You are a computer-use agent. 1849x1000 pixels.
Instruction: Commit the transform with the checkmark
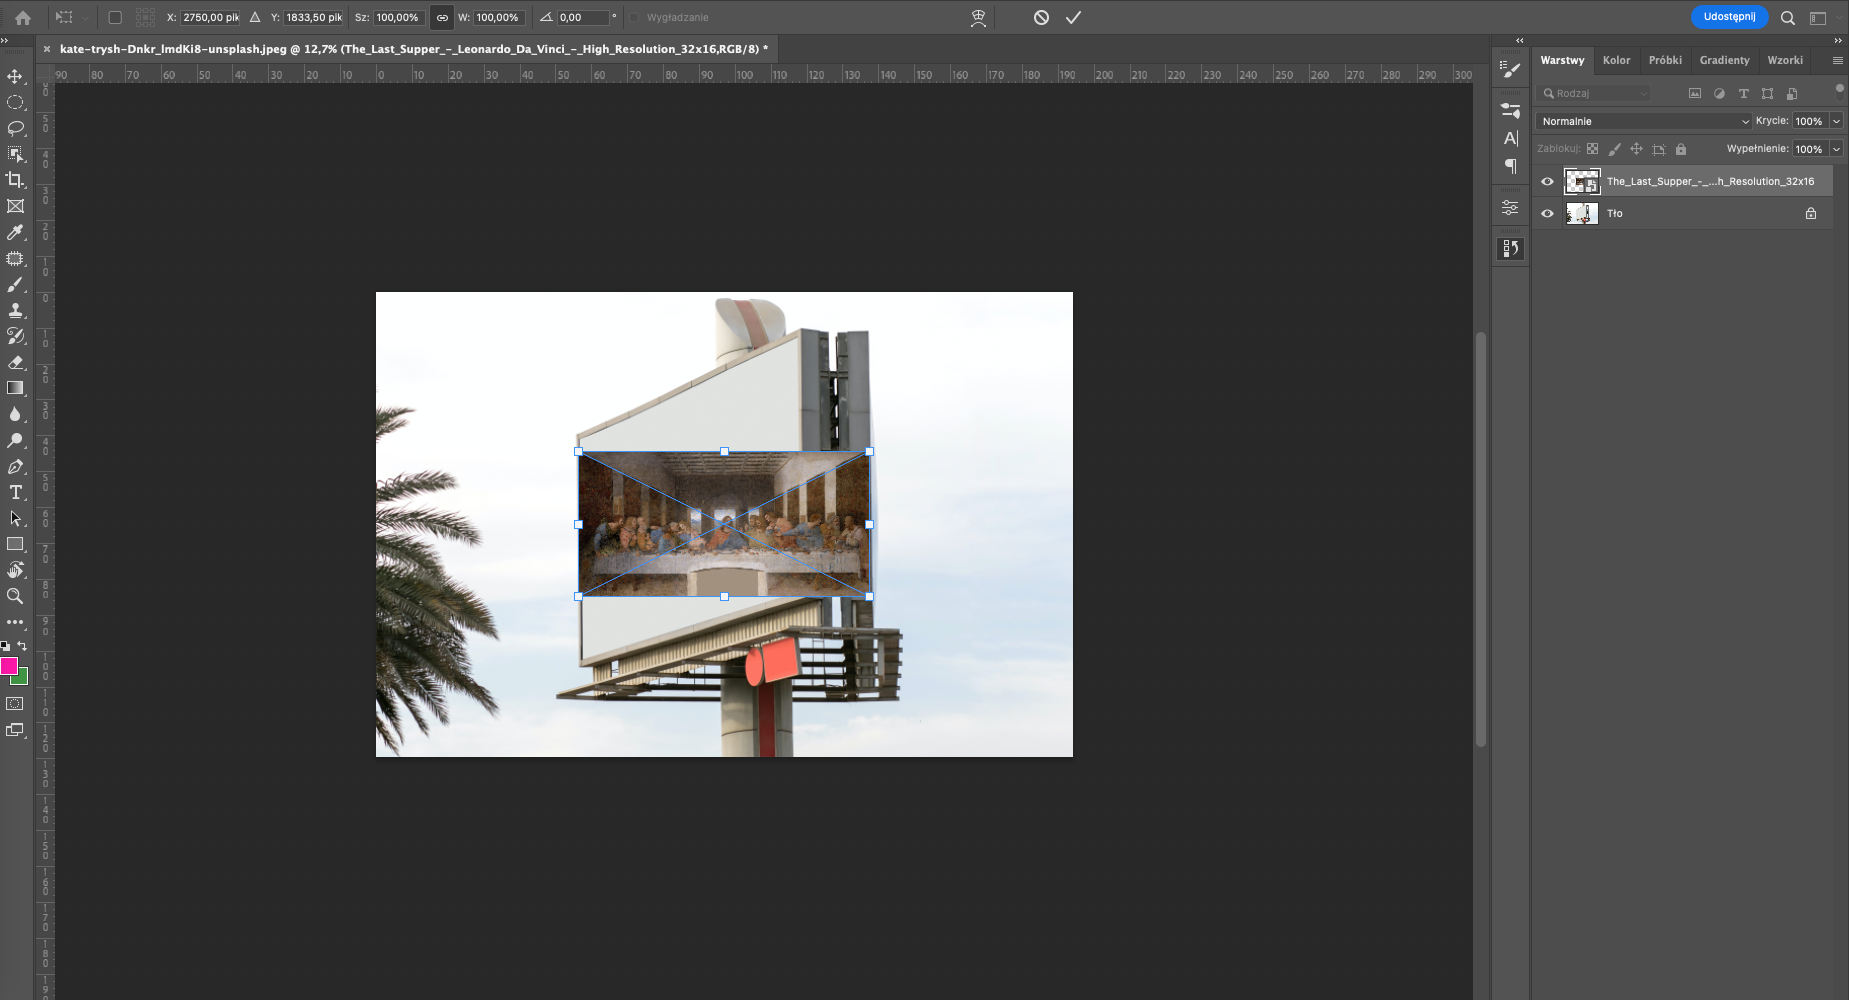pos(1073,17)
